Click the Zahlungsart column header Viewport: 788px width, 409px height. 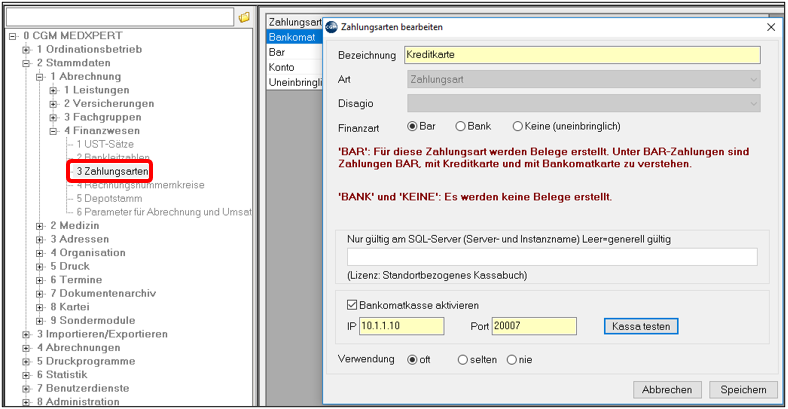click(x=294, y=22)
